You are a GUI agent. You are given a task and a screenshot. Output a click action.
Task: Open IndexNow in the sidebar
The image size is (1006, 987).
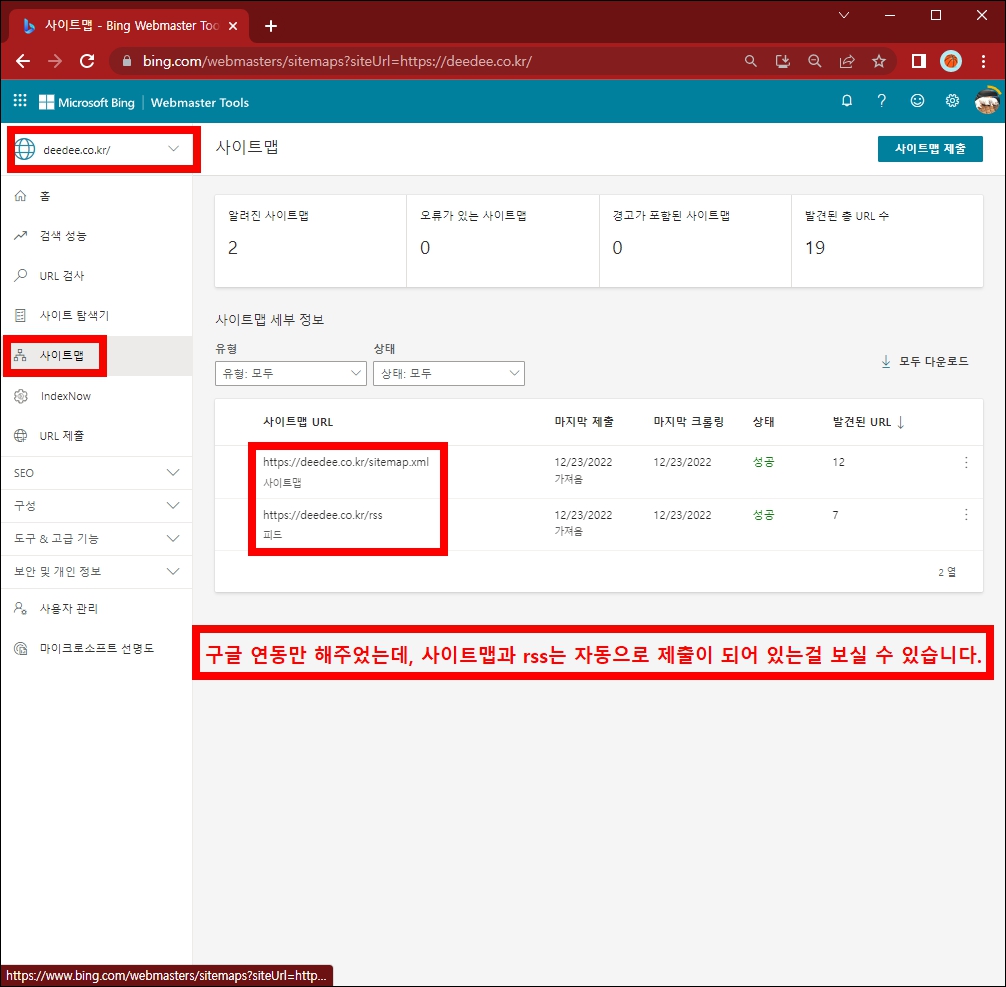click(97, 396)
